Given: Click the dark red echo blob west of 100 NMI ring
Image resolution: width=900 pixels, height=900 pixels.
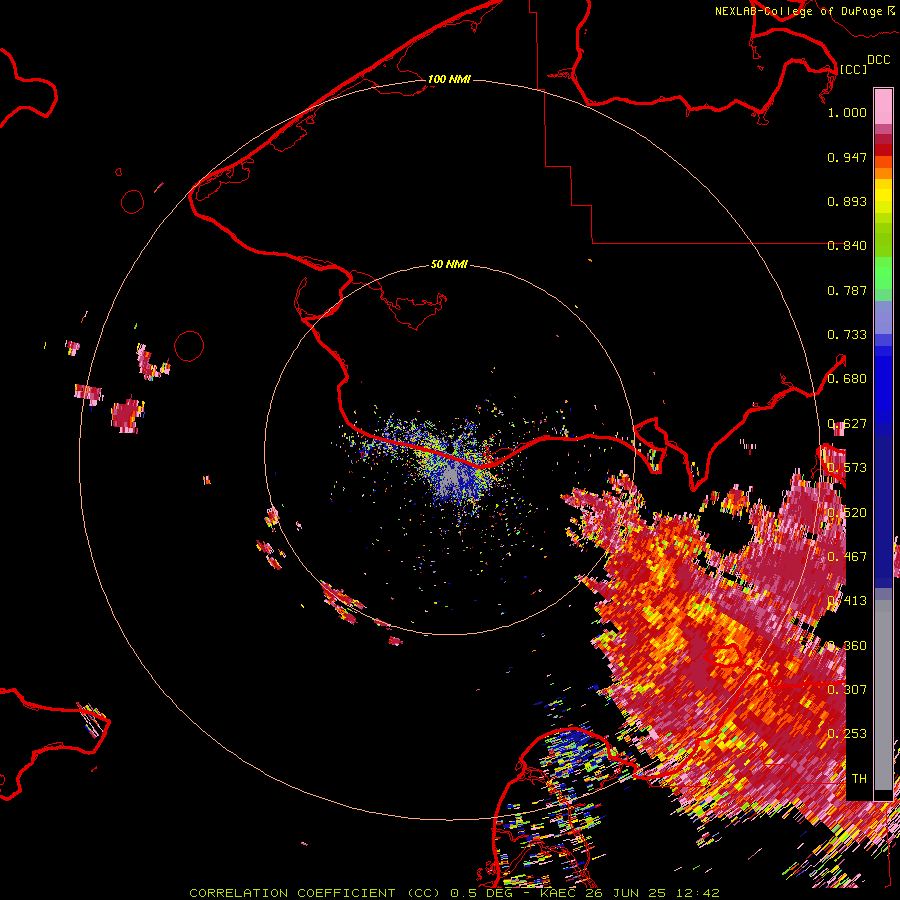Looking at the screenshot, I should [126, 416].
